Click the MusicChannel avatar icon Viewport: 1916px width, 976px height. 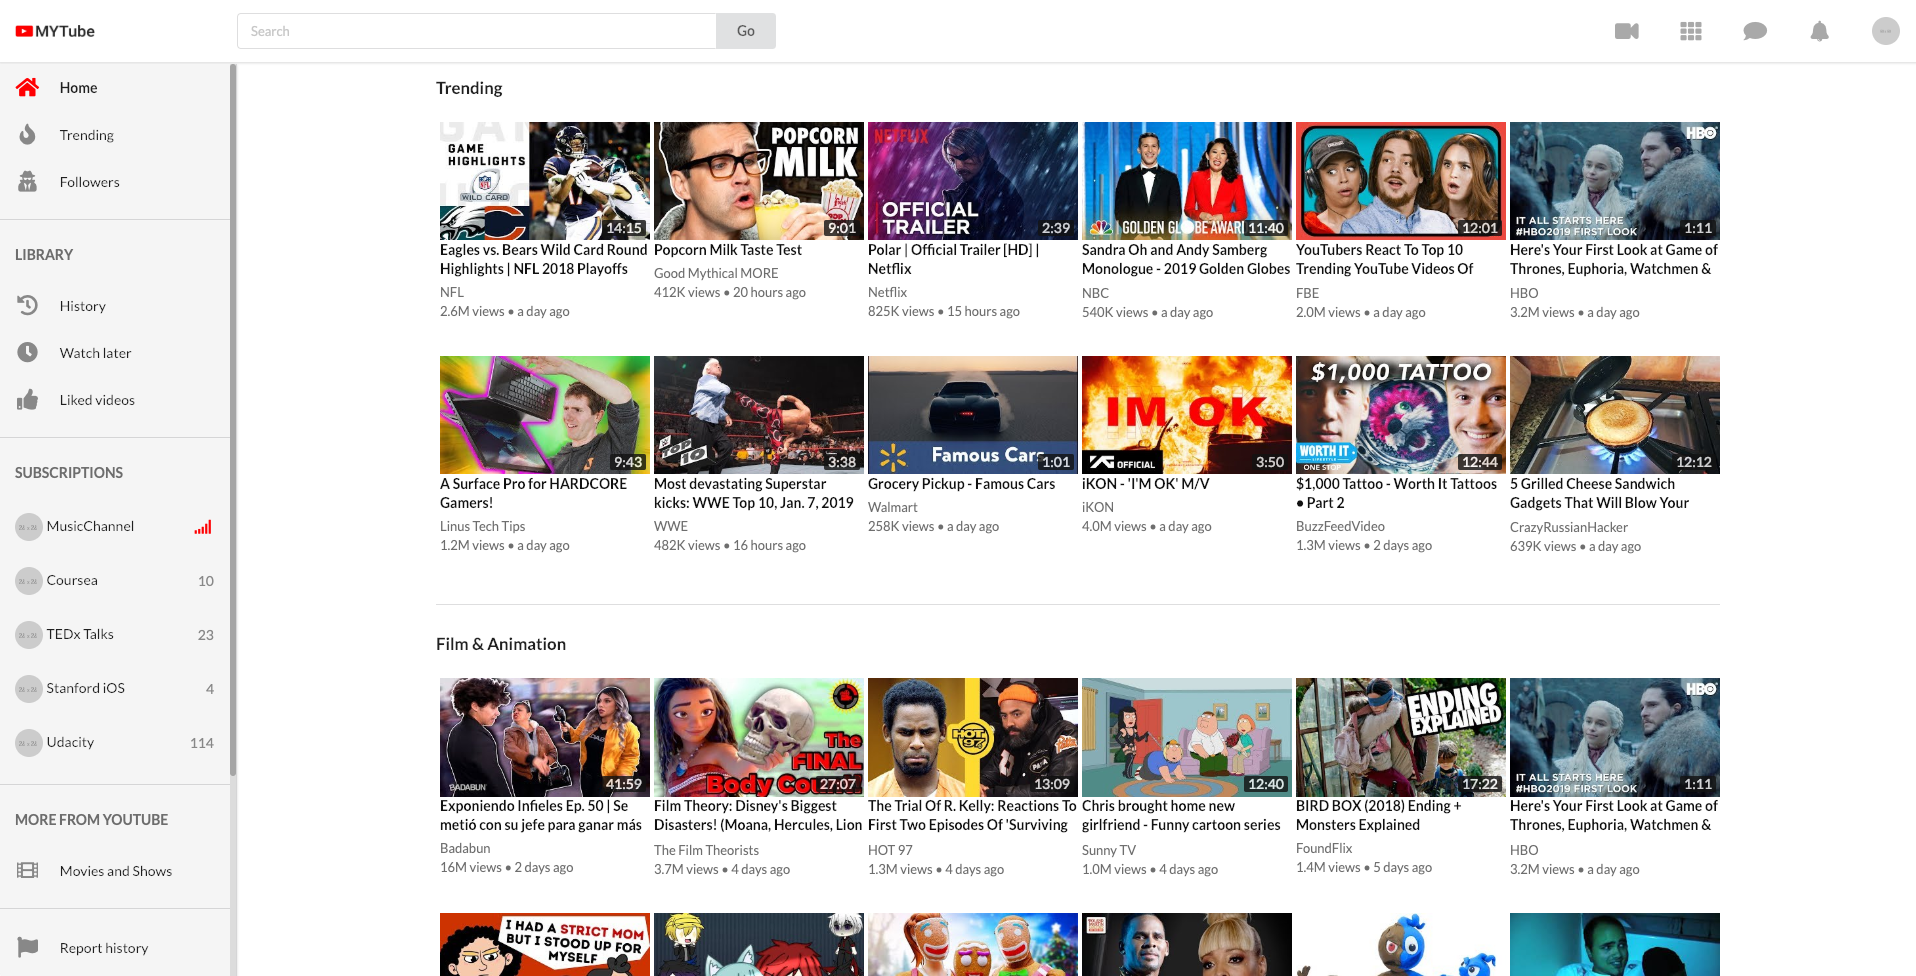[x=28, y=526]
